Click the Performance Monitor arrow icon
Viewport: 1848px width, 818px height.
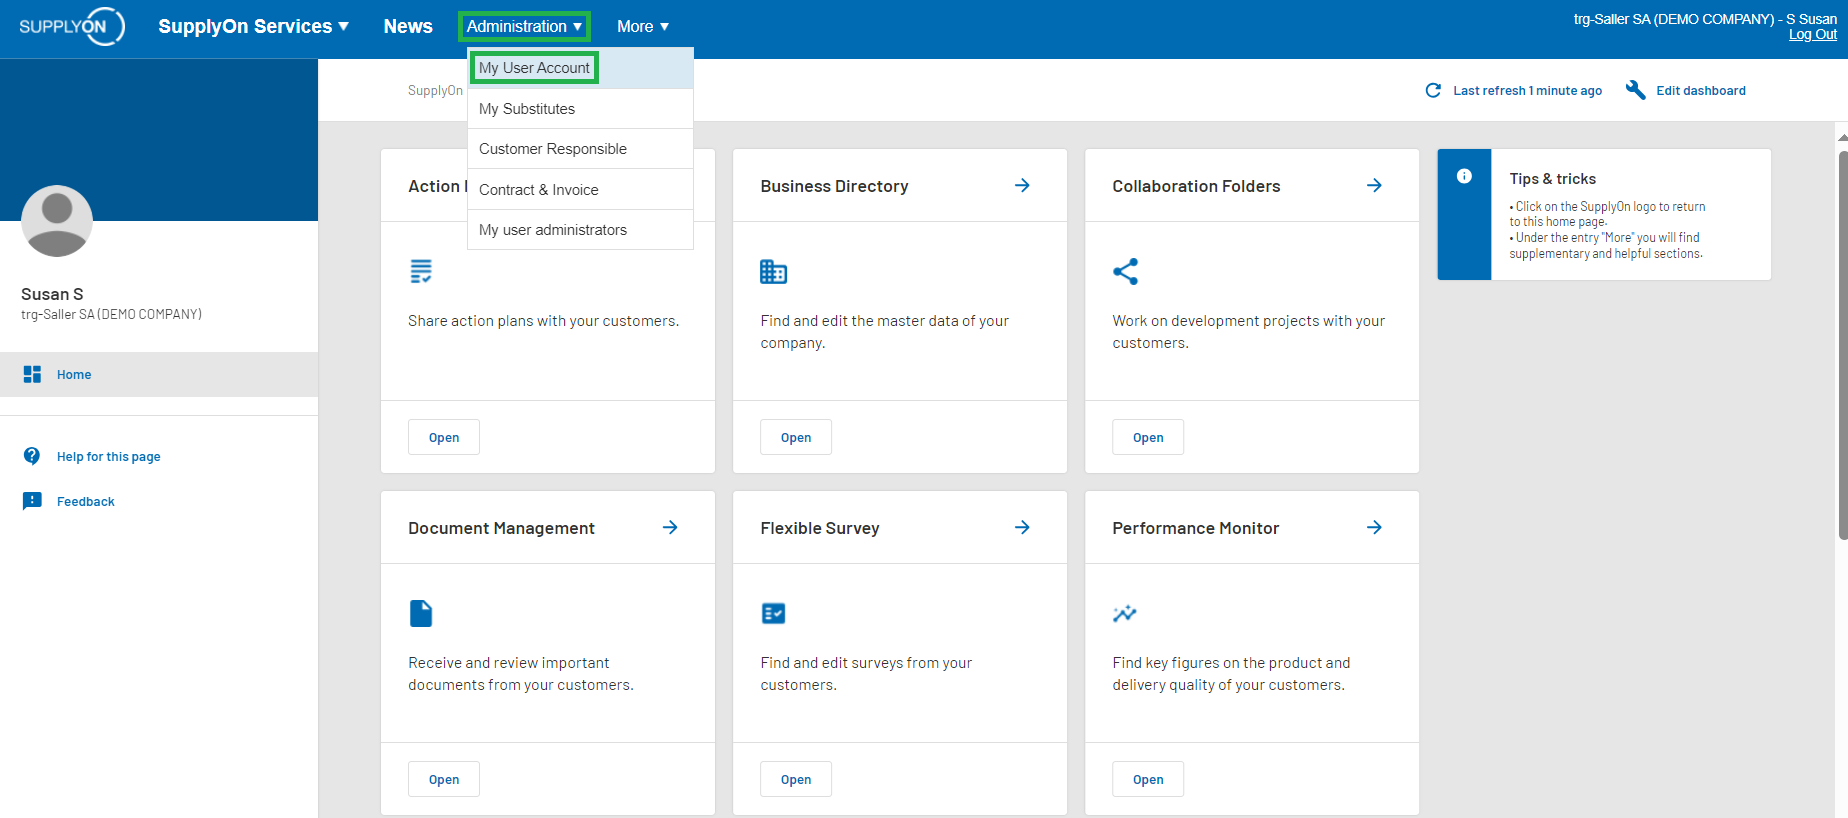[1374, 527]
